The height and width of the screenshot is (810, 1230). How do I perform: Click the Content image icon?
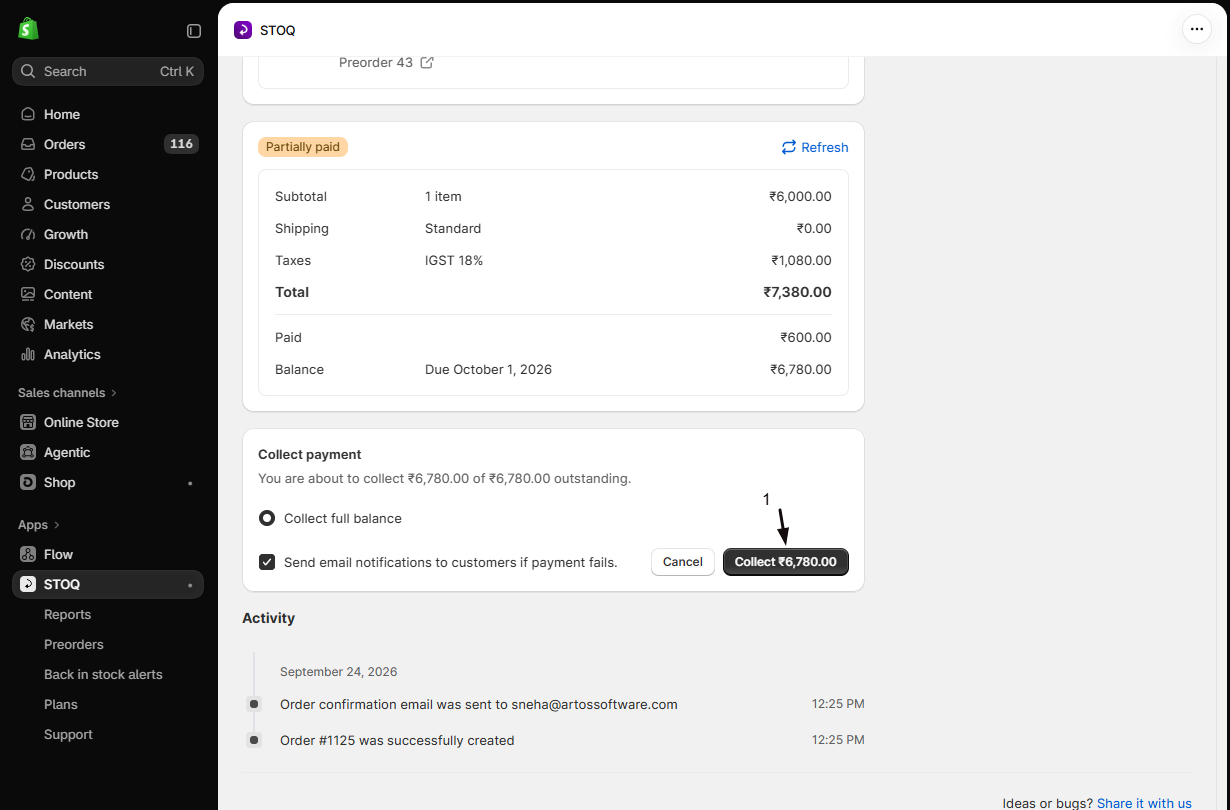(28, 294)
